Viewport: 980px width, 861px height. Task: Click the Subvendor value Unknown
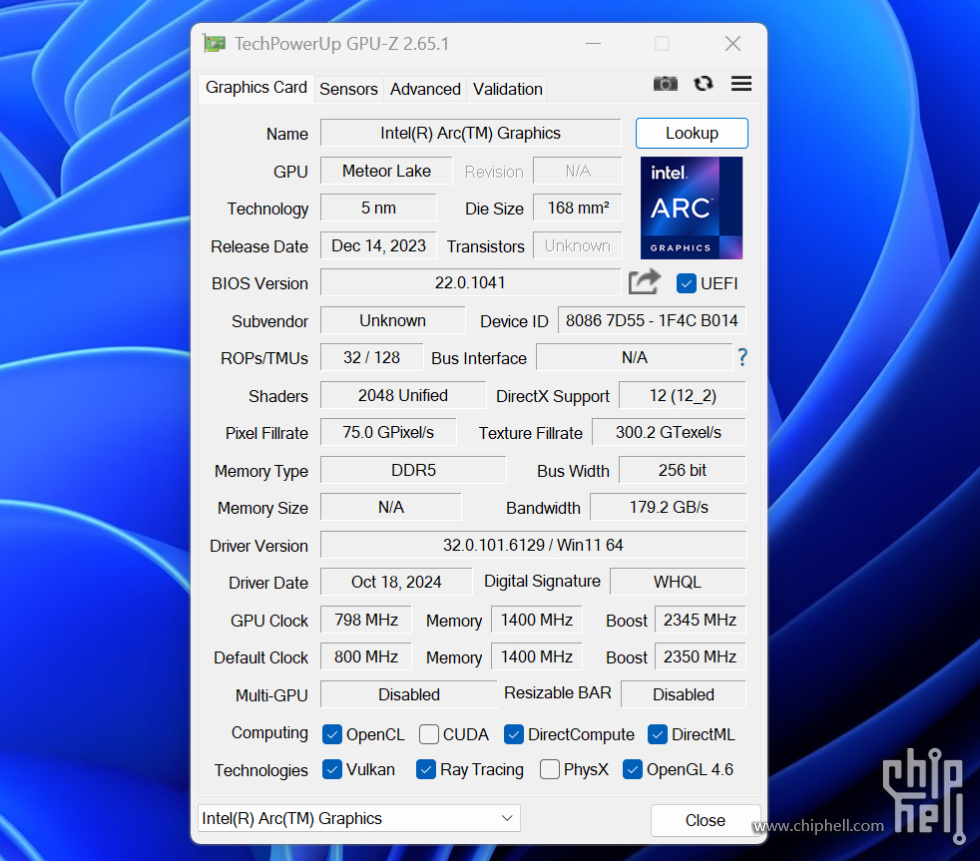[392, 321]
